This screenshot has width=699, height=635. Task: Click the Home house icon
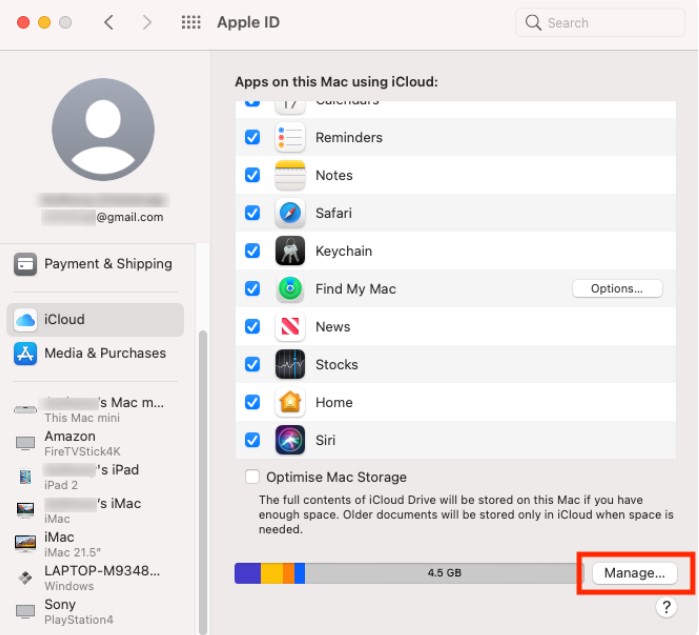point(290,402)
